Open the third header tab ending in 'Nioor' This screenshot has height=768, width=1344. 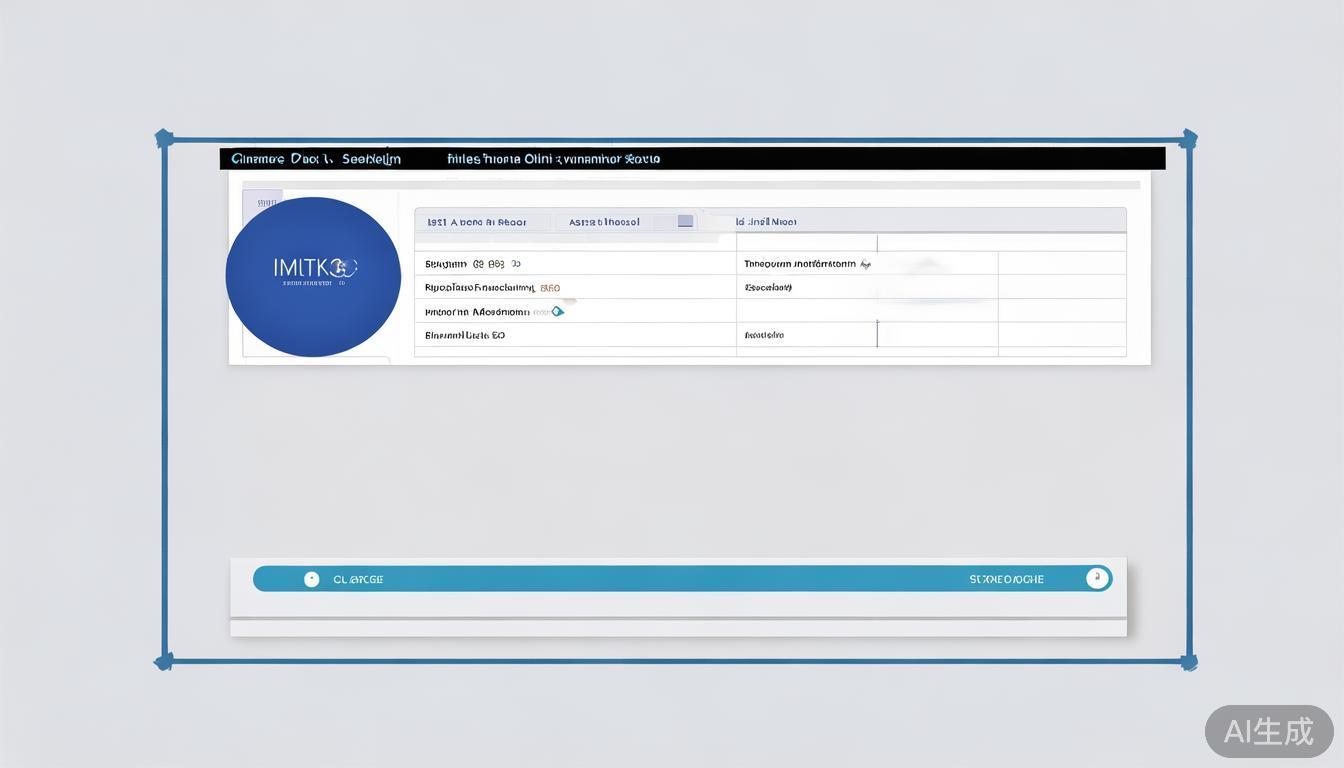766,222
